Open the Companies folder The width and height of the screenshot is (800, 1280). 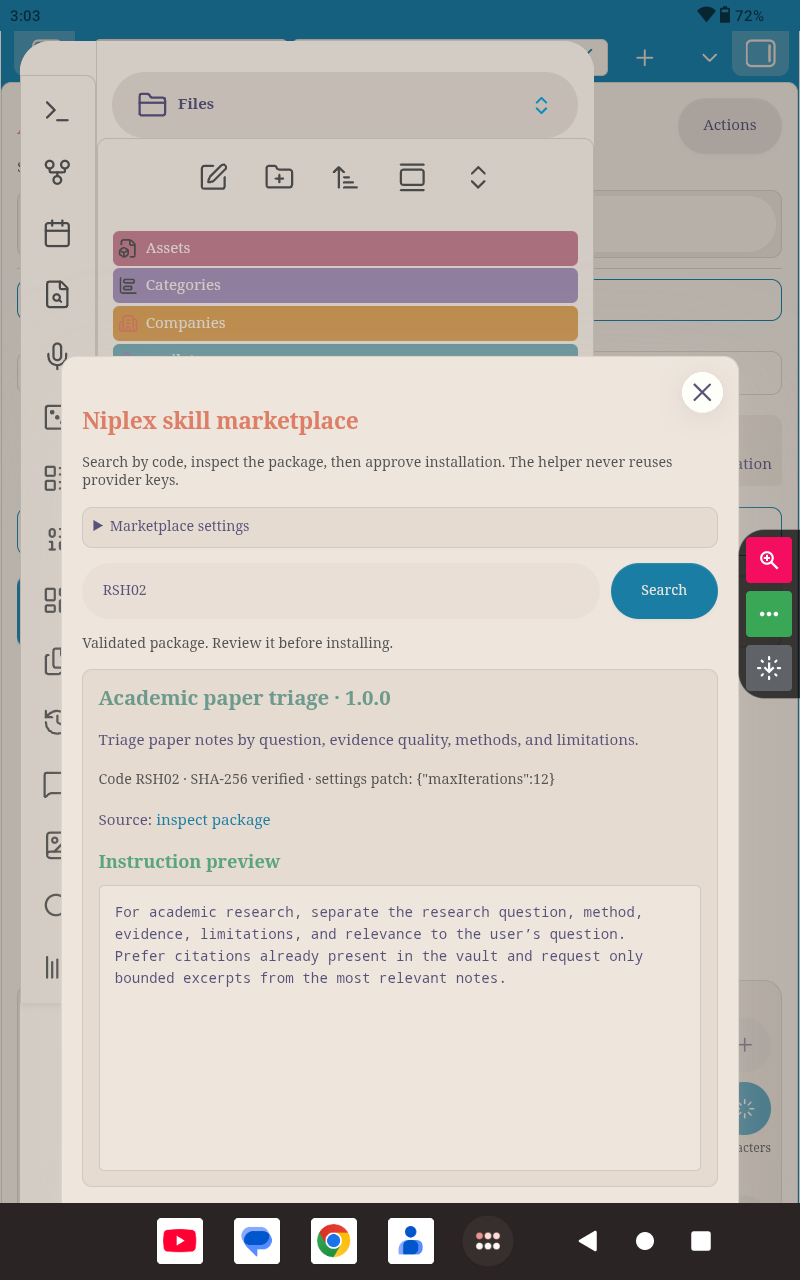(x=345, y=323)
